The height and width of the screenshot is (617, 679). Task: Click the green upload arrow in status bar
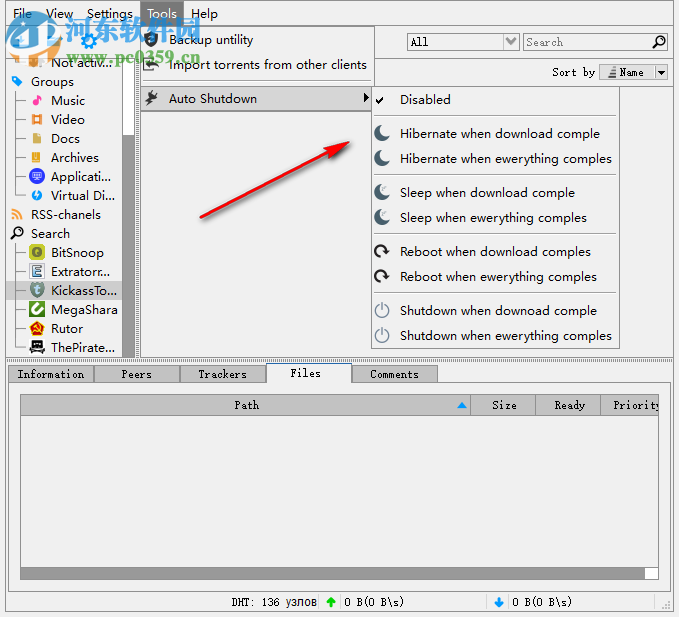331,602
